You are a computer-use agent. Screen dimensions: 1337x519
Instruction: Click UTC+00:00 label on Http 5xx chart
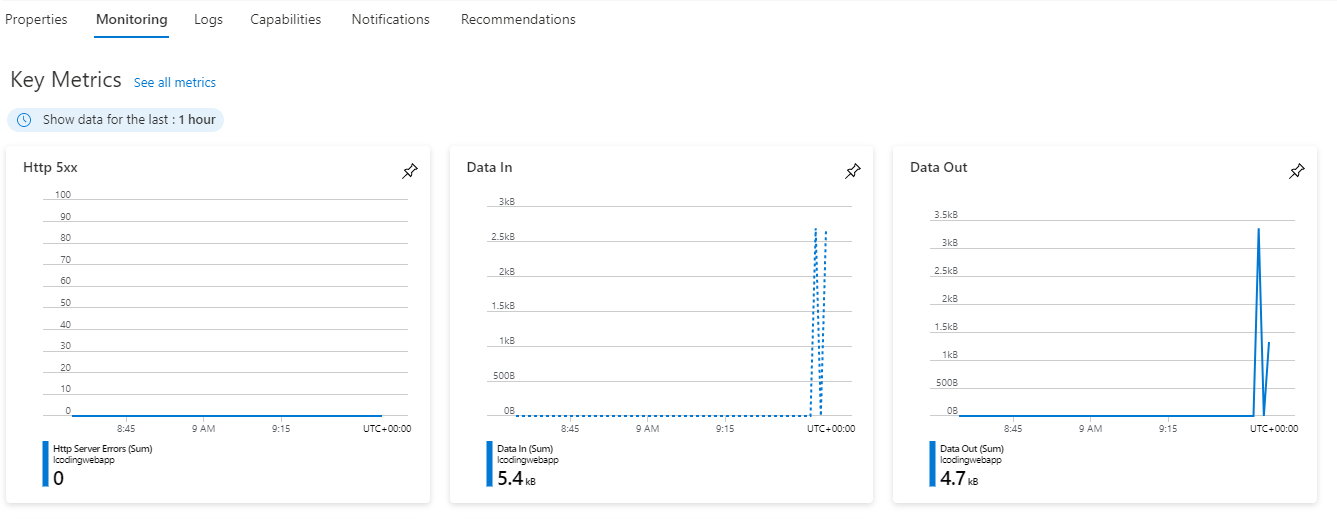(387, 429)
